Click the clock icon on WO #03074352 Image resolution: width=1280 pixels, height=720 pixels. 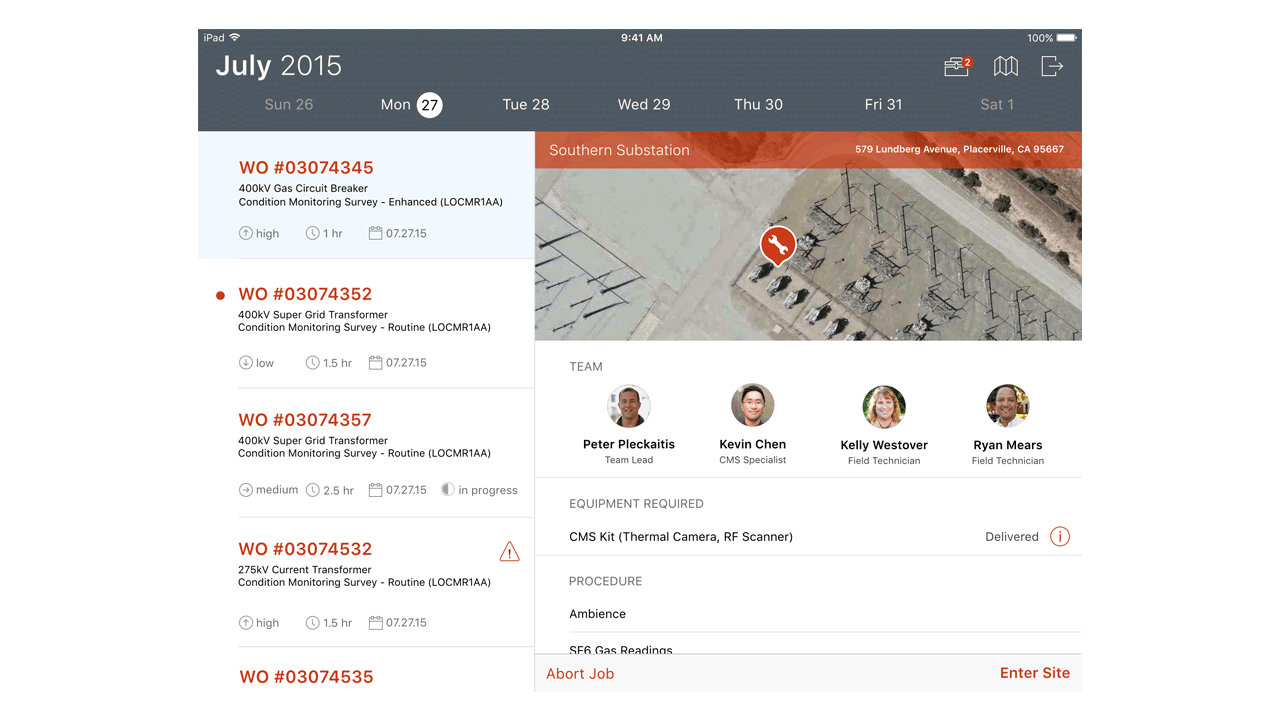coord(313,363)
